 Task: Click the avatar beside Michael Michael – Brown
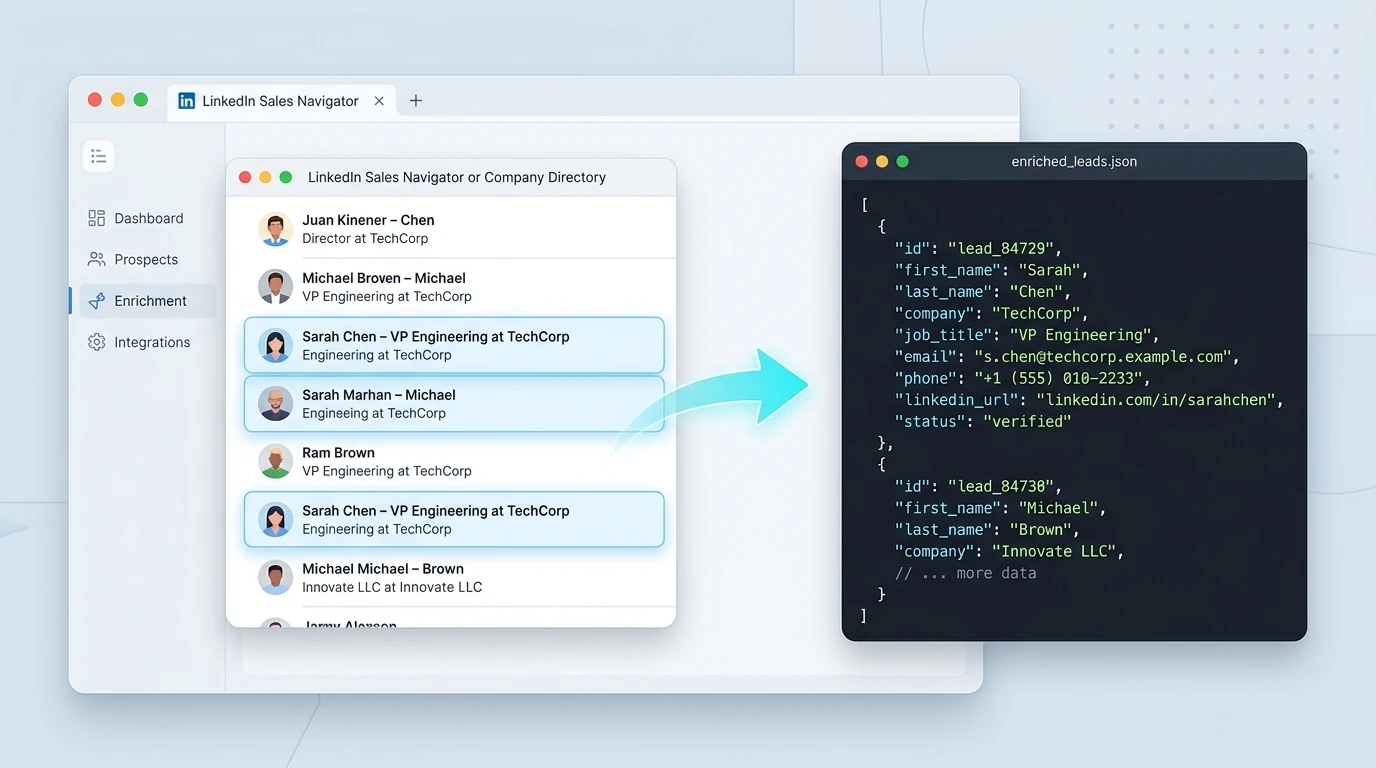coord(275,577)
